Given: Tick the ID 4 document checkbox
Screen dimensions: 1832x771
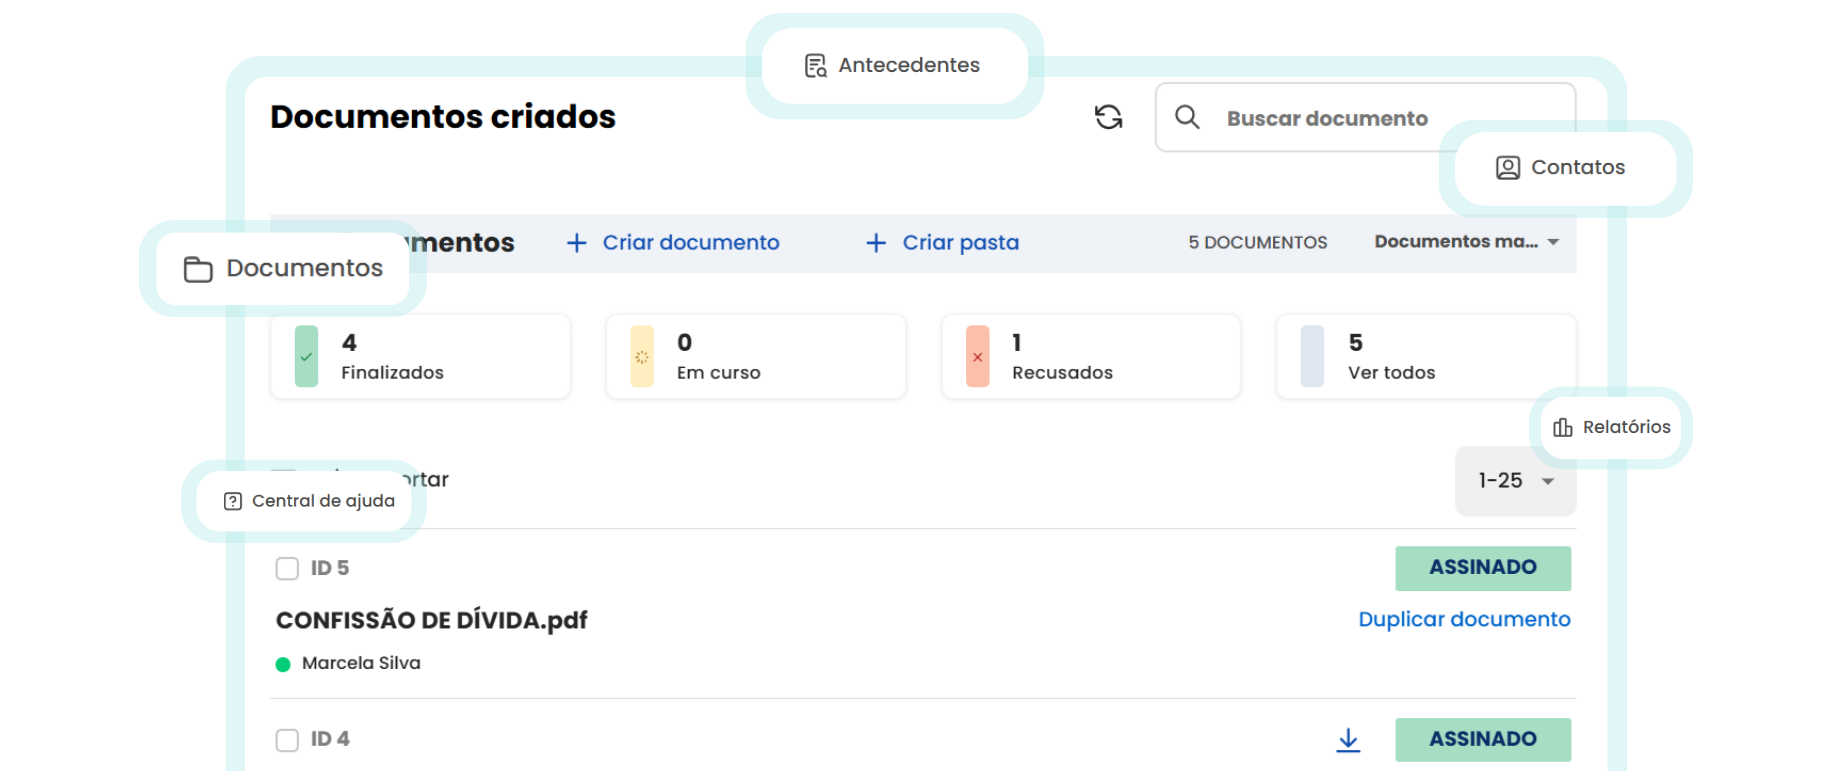Looking at the screenshot, I should [287, 740].
